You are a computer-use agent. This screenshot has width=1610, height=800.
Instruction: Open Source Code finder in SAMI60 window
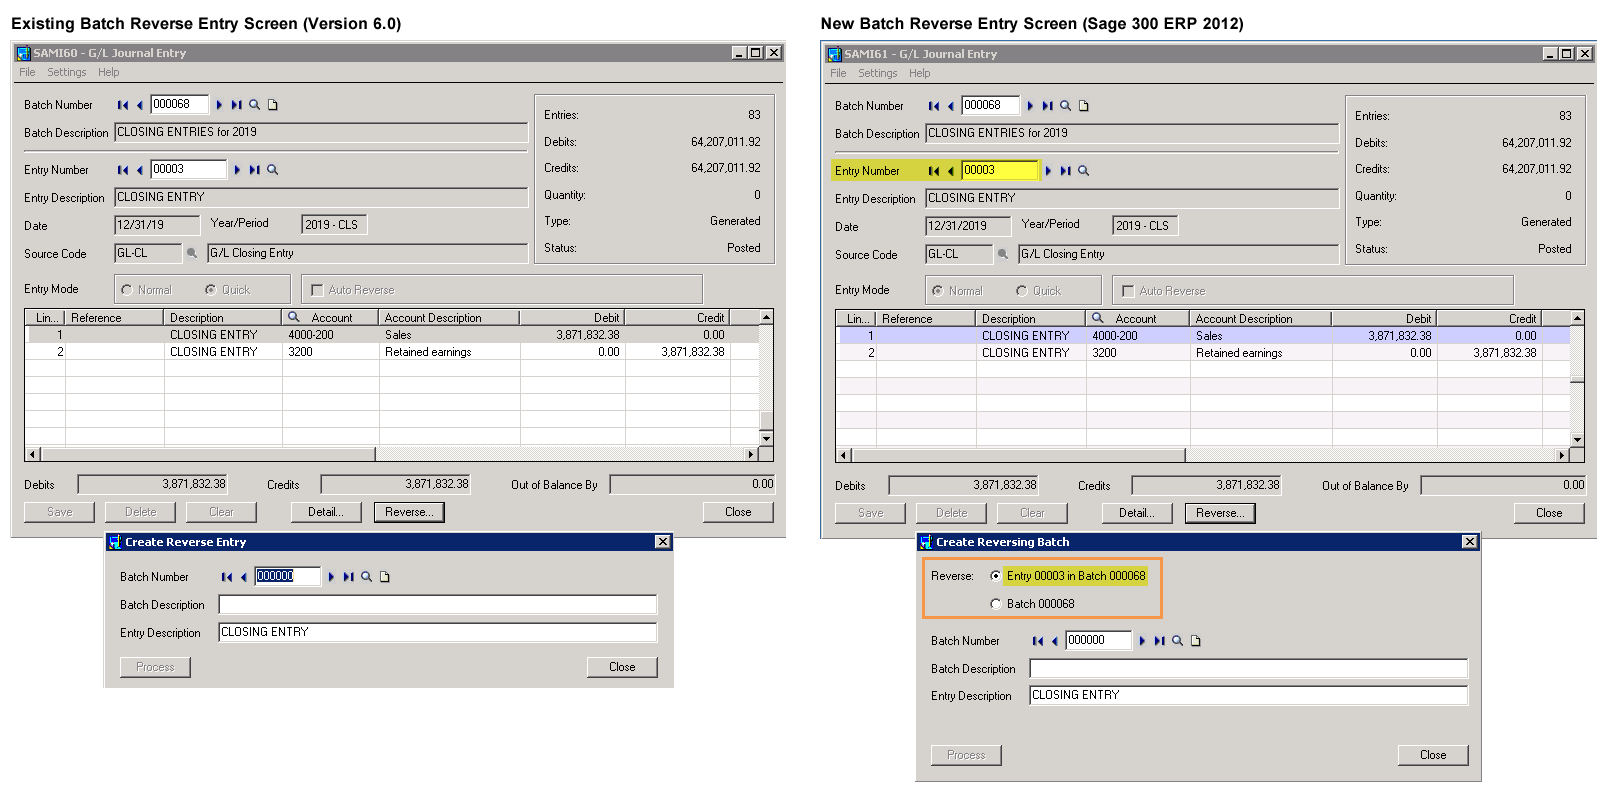click(x=192, y=253)
